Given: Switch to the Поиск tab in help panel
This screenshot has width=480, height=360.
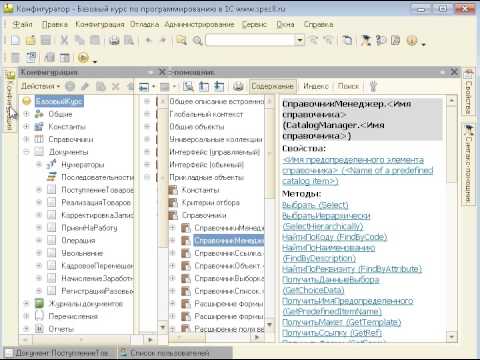Looking at the screenshot, I should tap(348, 86).
